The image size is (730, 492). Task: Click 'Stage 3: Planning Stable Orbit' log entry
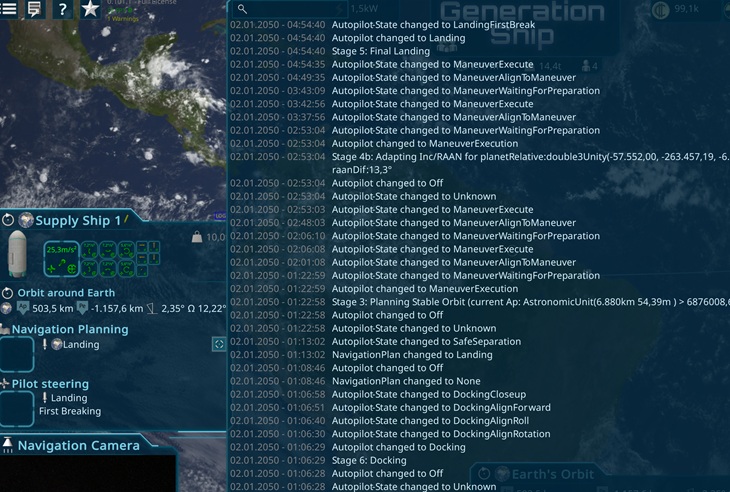(x=530, y=302)
